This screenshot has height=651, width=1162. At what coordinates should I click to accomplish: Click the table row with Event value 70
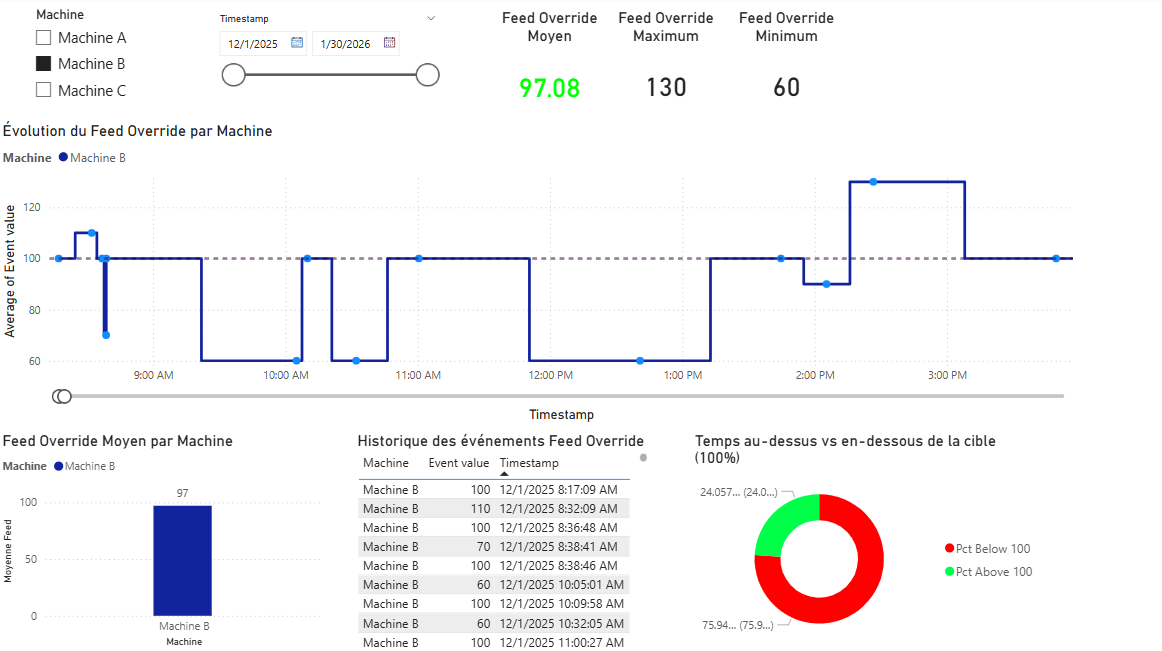(x=490, y=546)
